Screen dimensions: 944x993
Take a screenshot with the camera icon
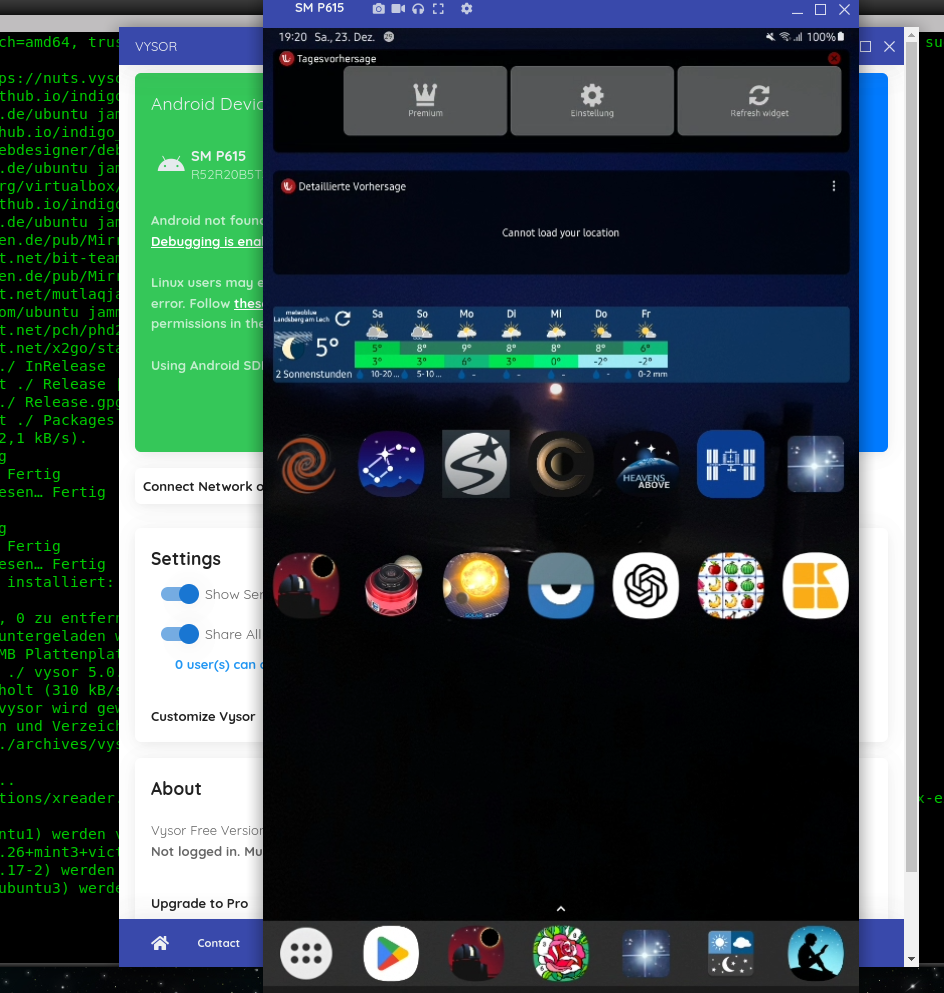click(x=378, y=9)
